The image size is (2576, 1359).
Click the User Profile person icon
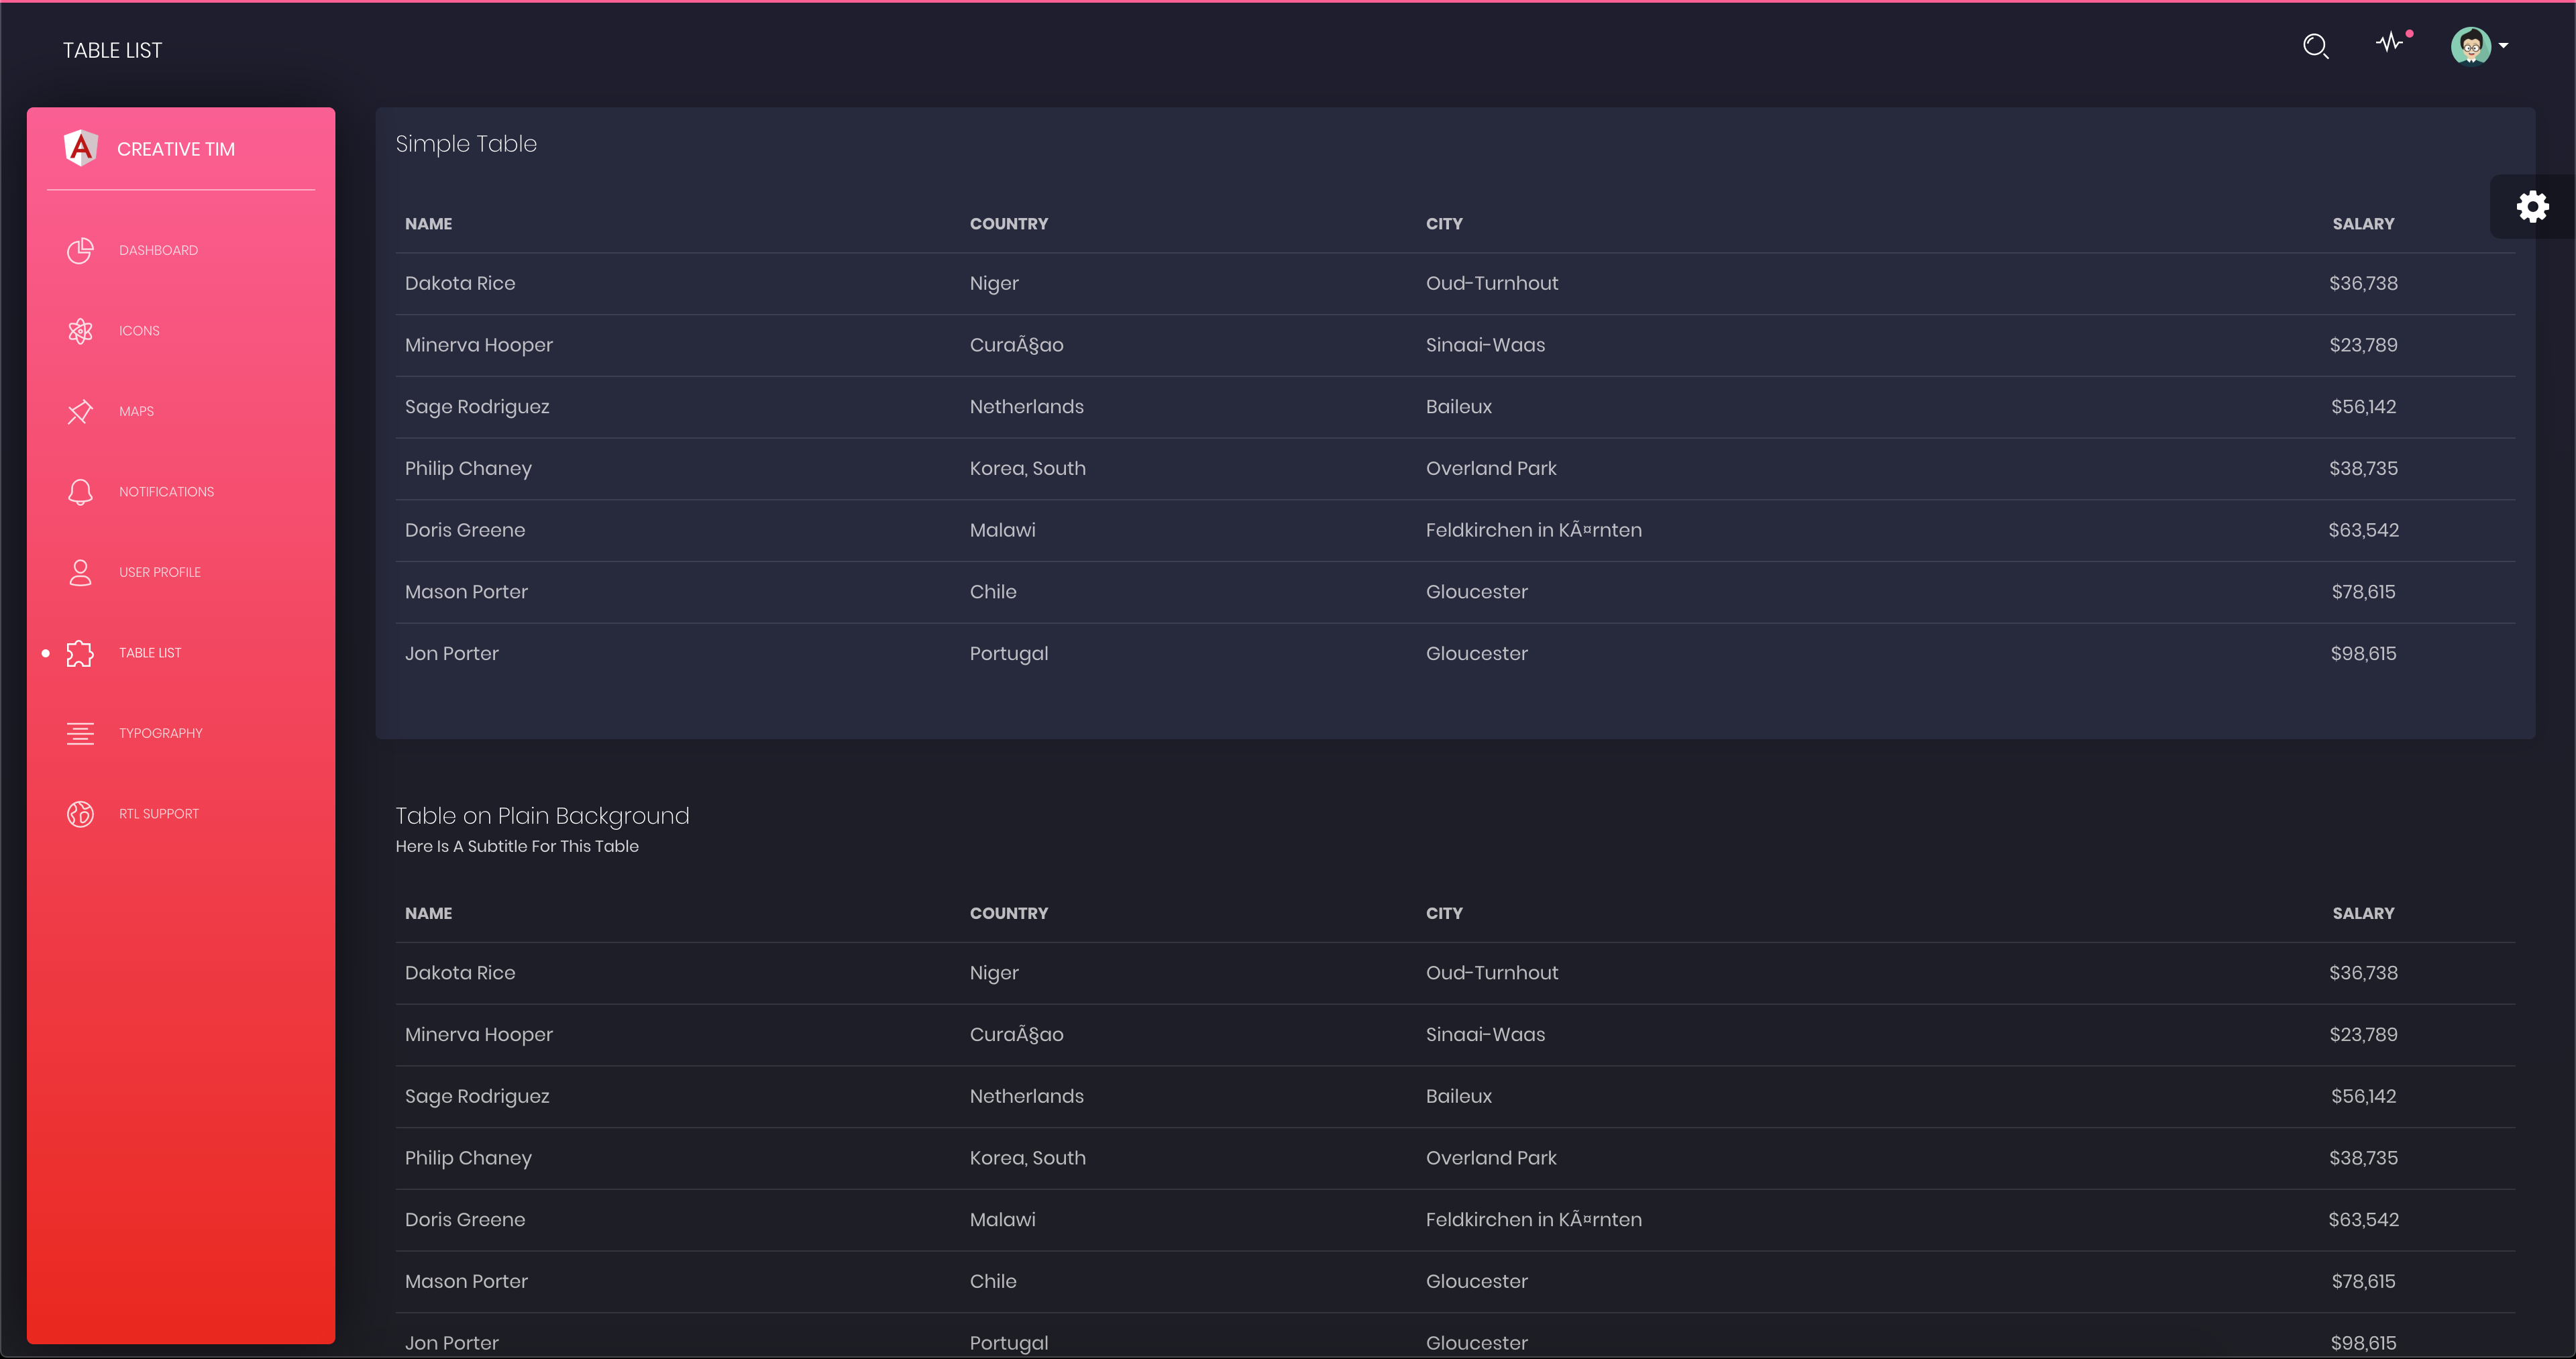[80, 572]
